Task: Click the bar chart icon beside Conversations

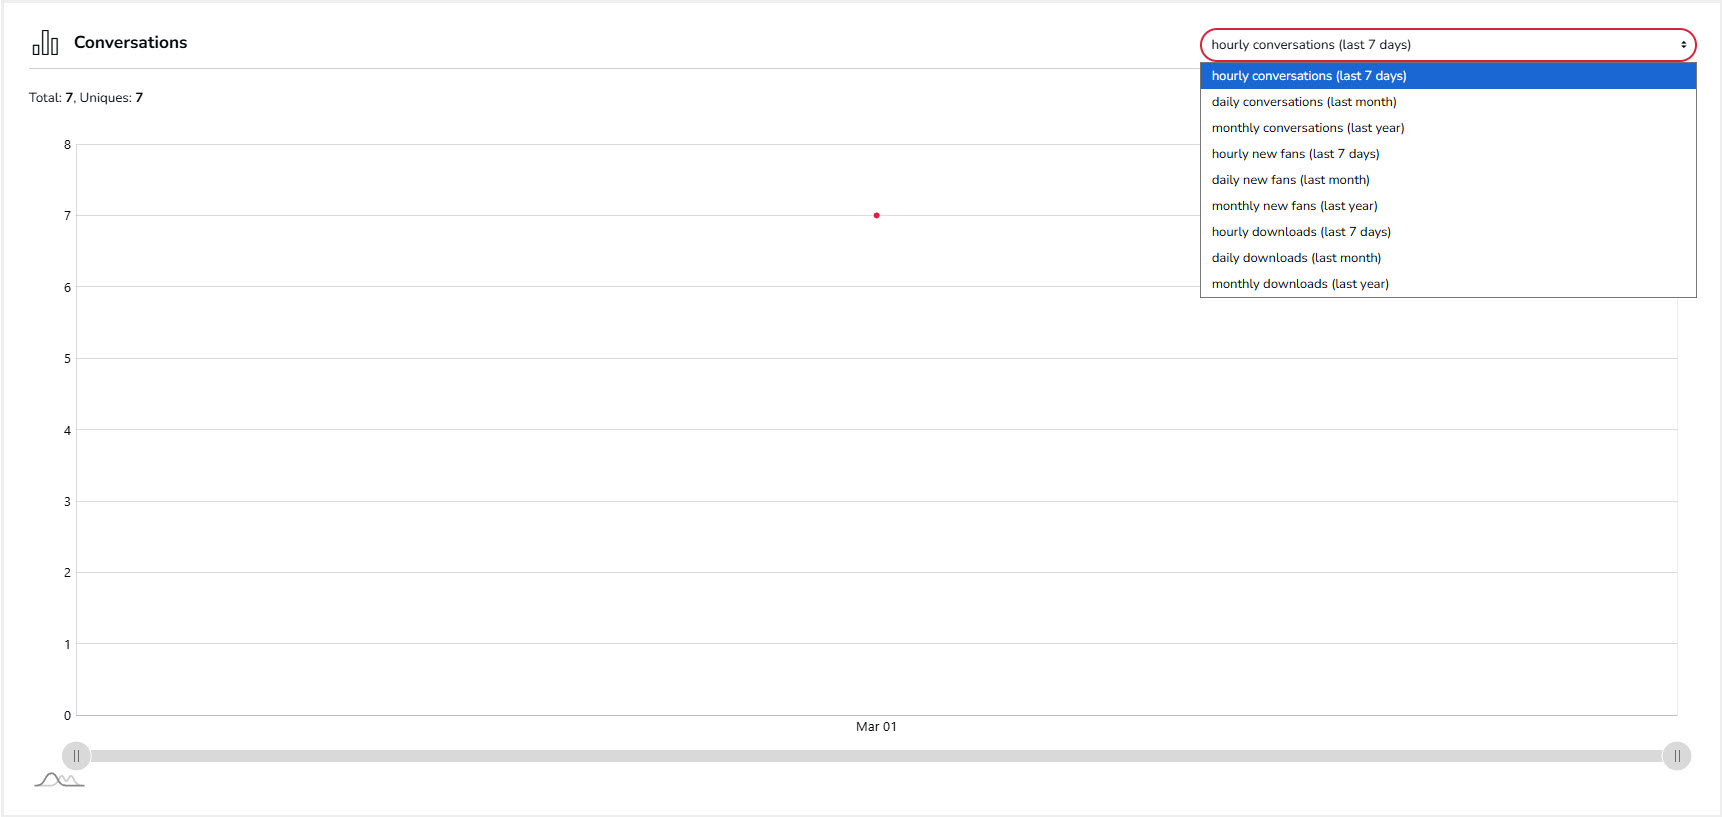Action: pyautogui.click(x=45, y=43)
